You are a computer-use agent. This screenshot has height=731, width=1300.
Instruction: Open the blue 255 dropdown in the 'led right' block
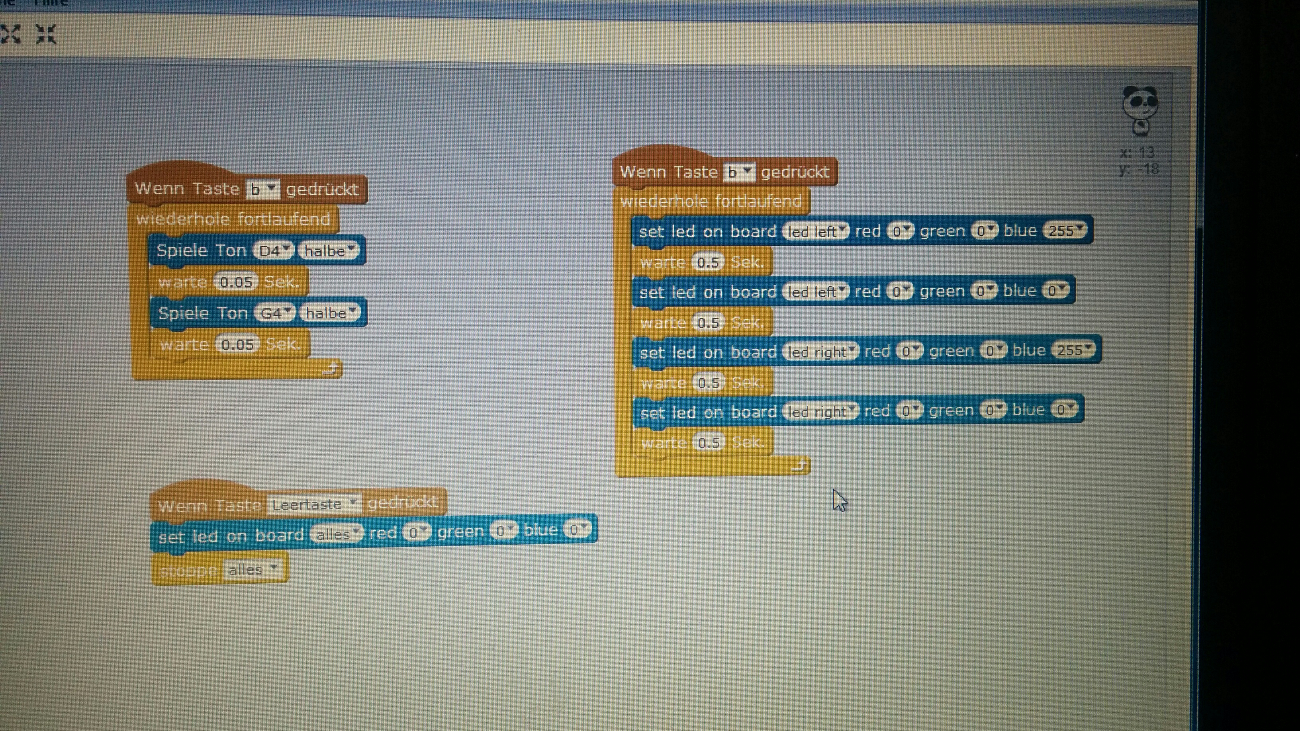[1073, 351]
